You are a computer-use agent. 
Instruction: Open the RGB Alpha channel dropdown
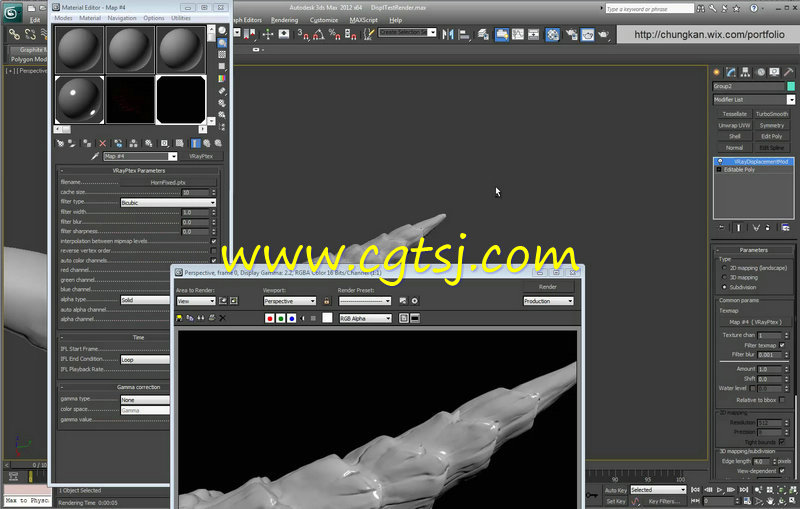[x=365, y=318]
